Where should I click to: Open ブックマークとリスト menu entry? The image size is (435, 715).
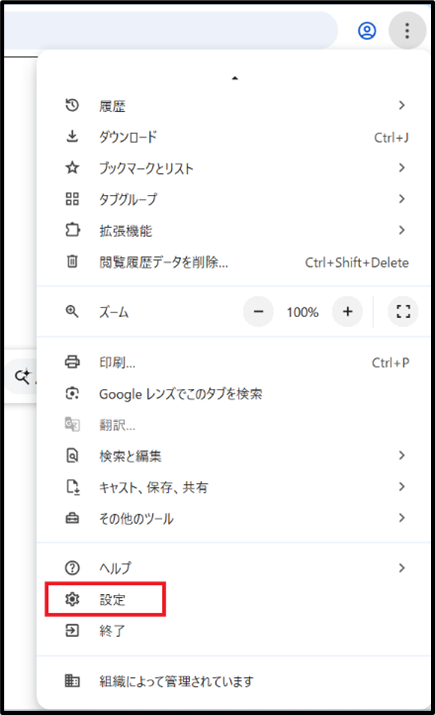[x=233, y=168]
